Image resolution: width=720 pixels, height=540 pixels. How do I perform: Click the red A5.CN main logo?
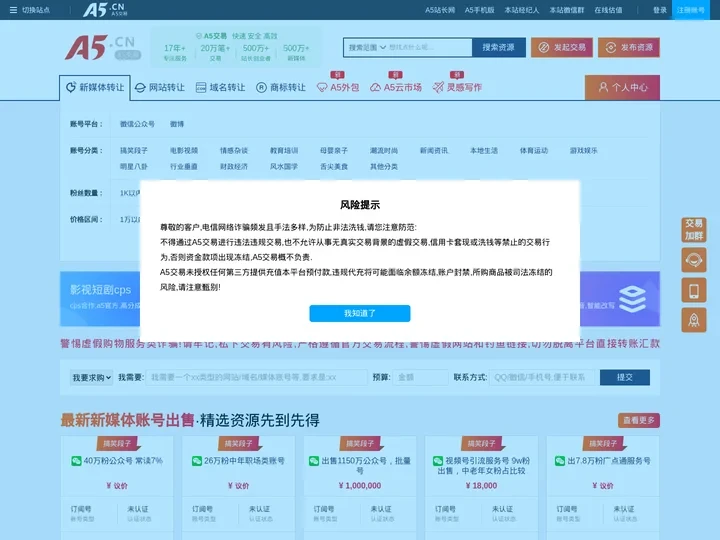coord(102,47)
